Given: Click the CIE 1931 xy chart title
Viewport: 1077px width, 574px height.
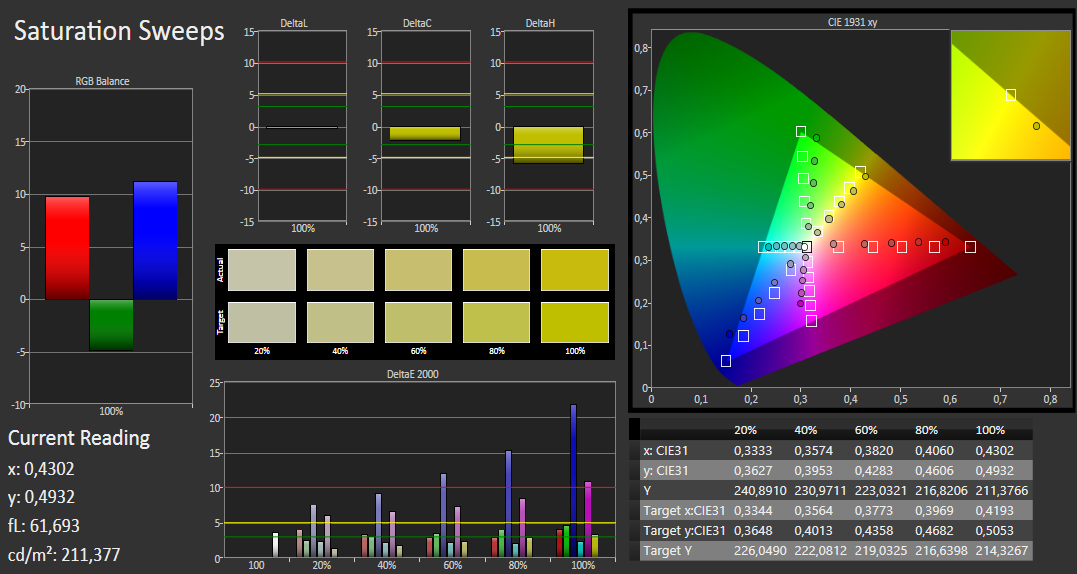Looking at the screenshot, I should 852,22.
